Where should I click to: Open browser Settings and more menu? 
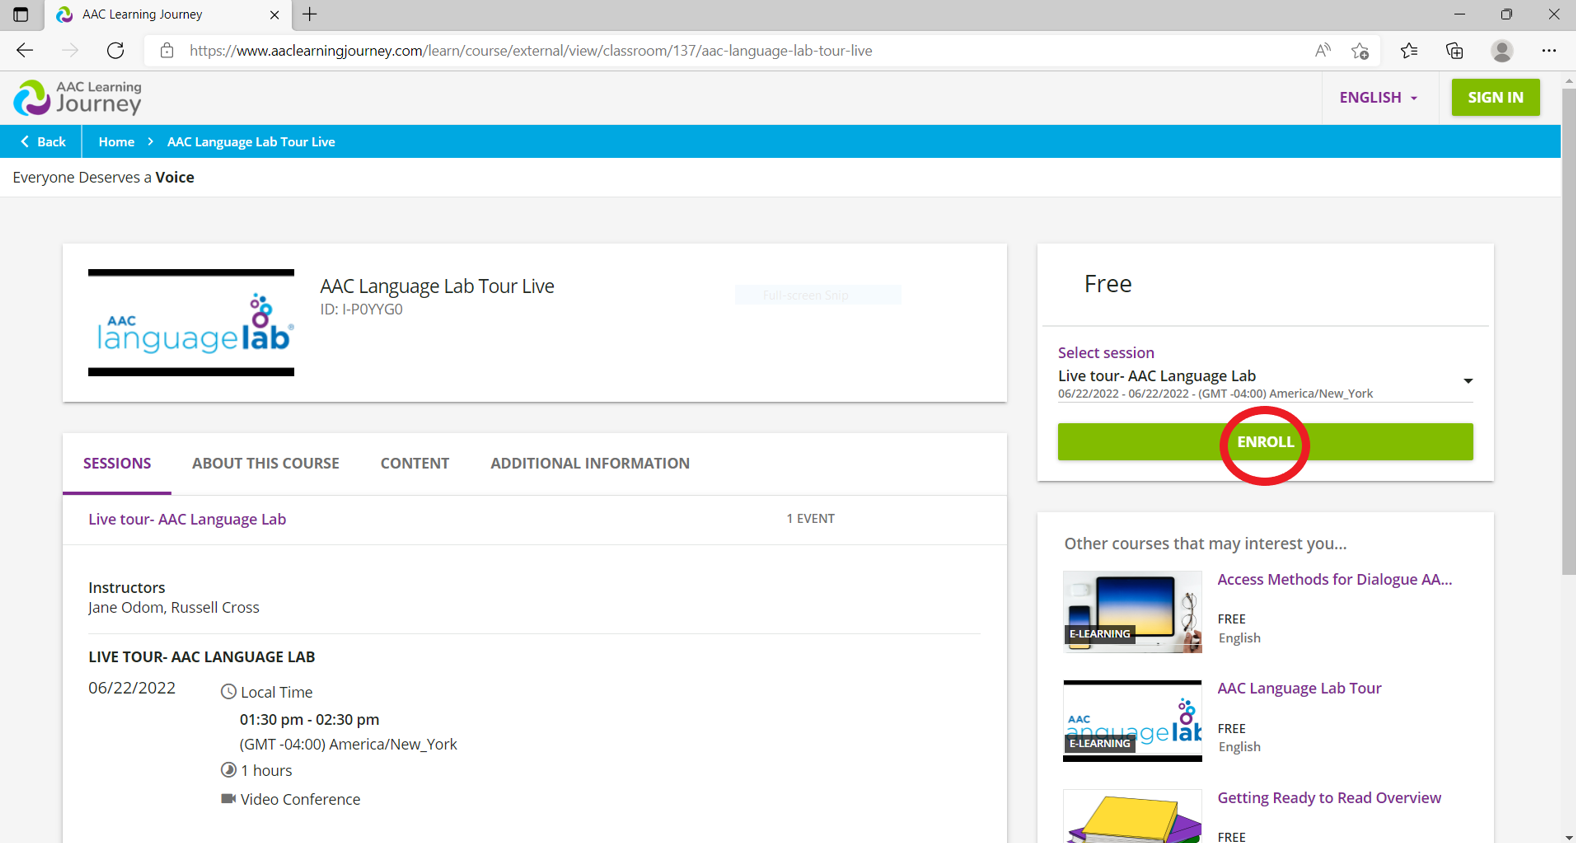(1549, 50)
